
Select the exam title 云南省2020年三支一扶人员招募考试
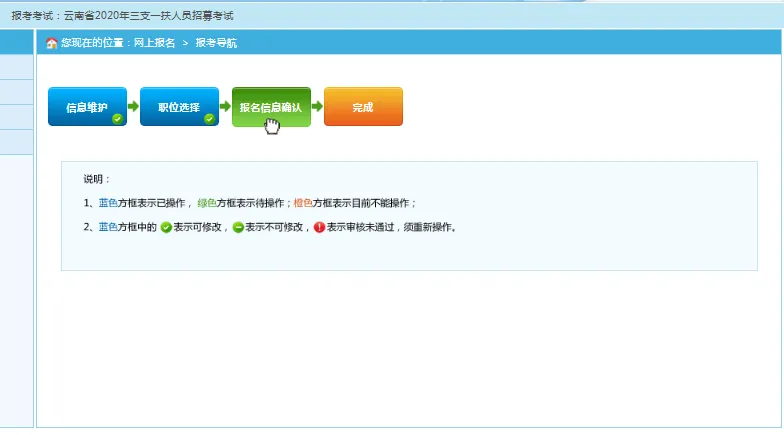click(148, 16)
